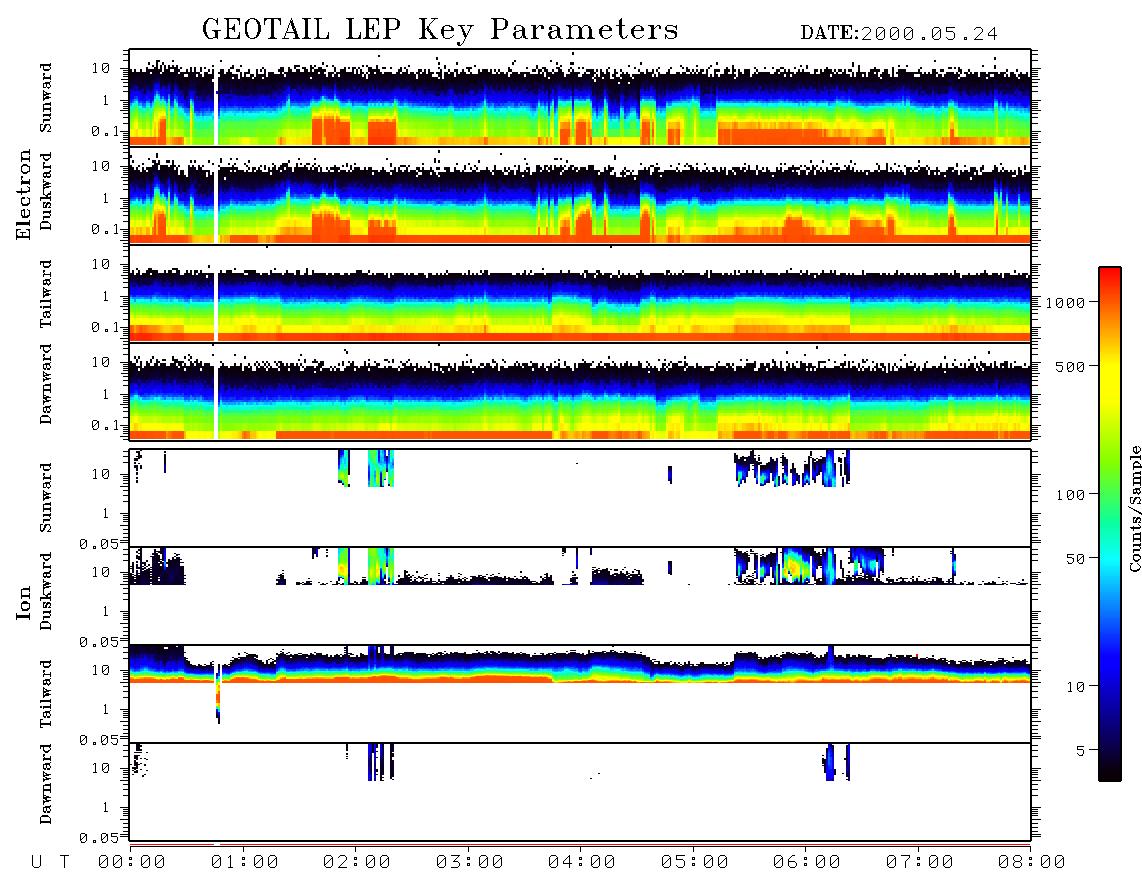Select the Electron "Duskward" axis label
1142x880 pixels.
tap(46, 191)
